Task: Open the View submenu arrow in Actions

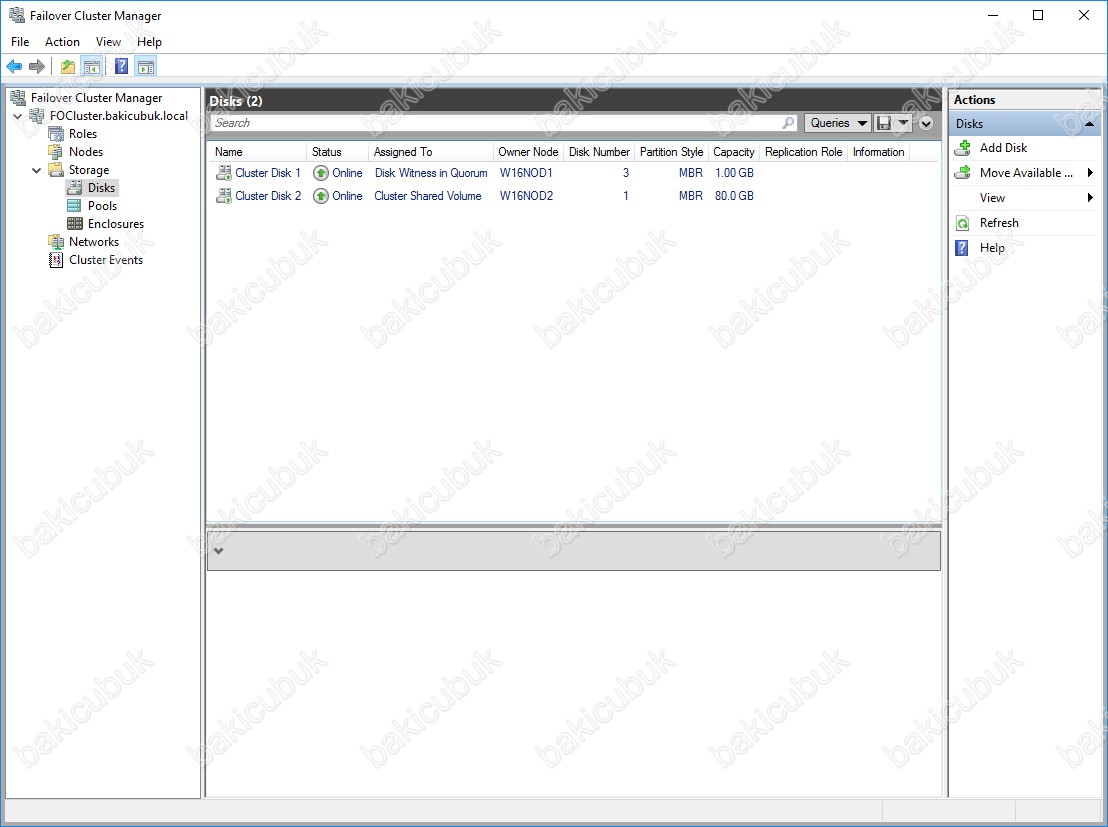Action: click(x=1090, y=198)
